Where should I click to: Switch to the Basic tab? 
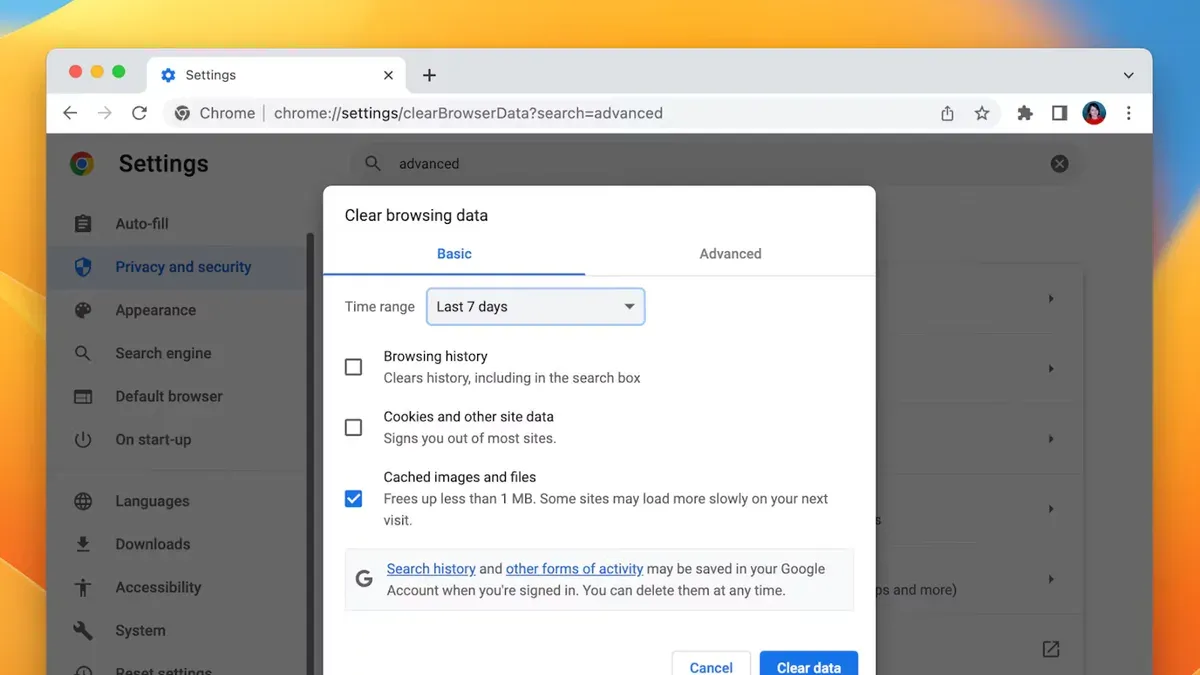tap(454, 254)
